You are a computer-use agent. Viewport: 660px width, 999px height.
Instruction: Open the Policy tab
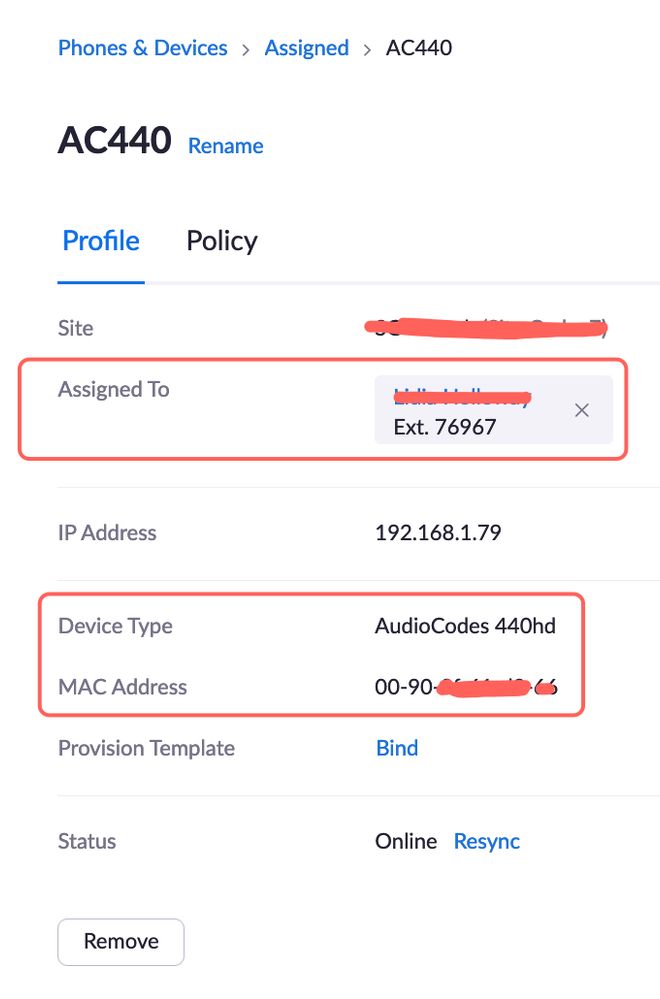(222, 241)
